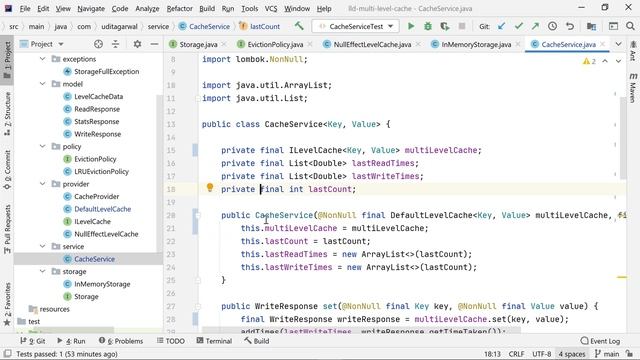Show hidden editor tabs dropdown

pos(618,44)
